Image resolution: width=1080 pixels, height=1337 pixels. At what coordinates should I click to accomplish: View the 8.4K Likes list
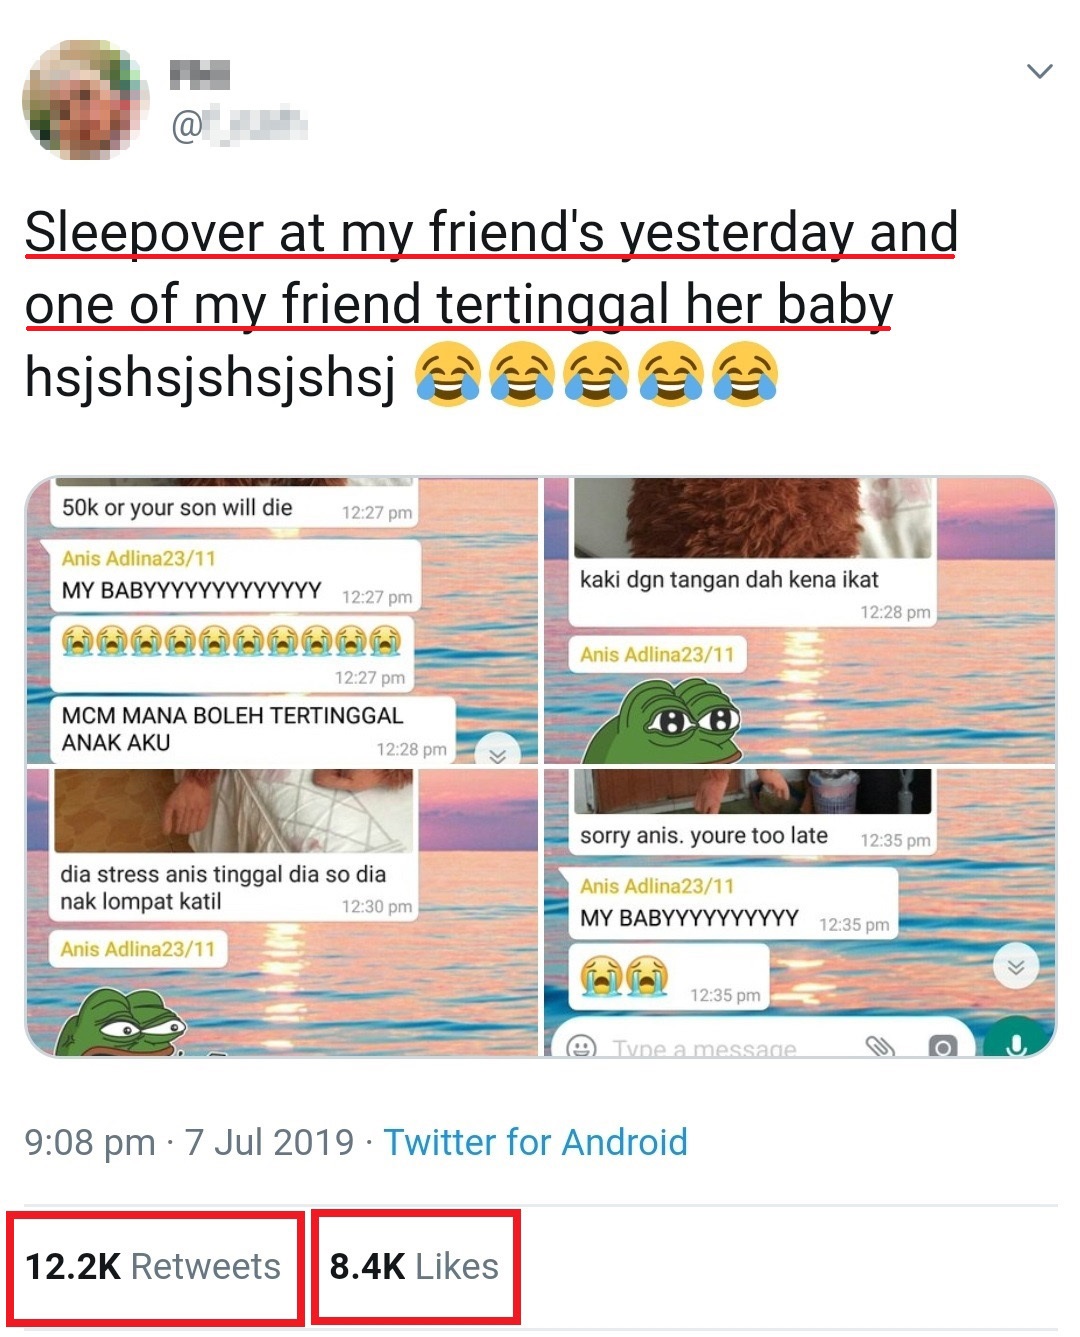point(414,1266)
